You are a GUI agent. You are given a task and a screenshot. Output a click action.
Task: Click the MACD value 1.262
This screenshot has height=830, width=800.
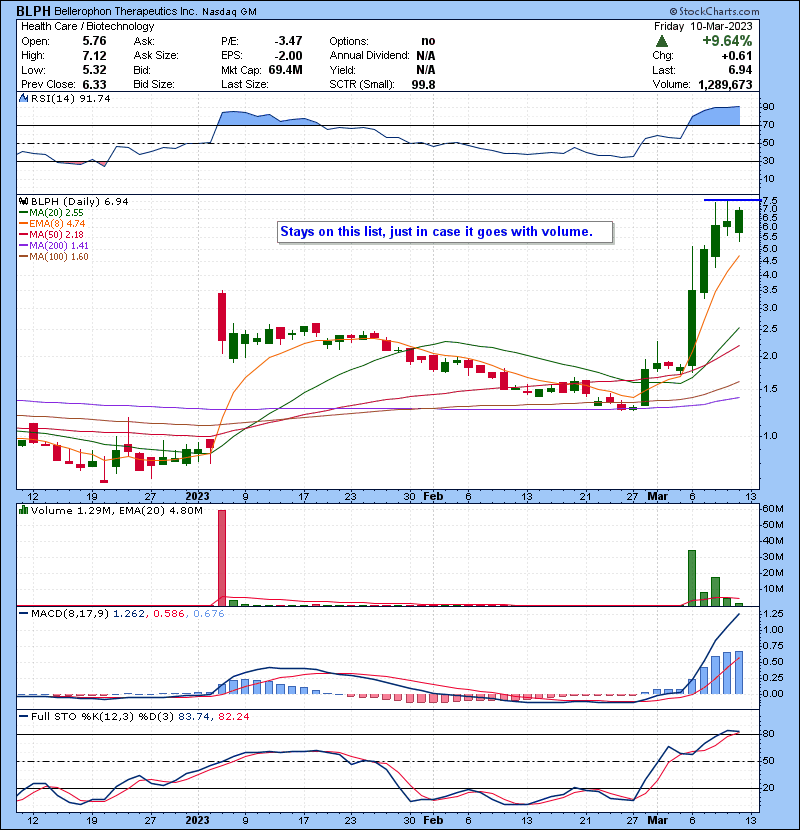tap(129, 614)
